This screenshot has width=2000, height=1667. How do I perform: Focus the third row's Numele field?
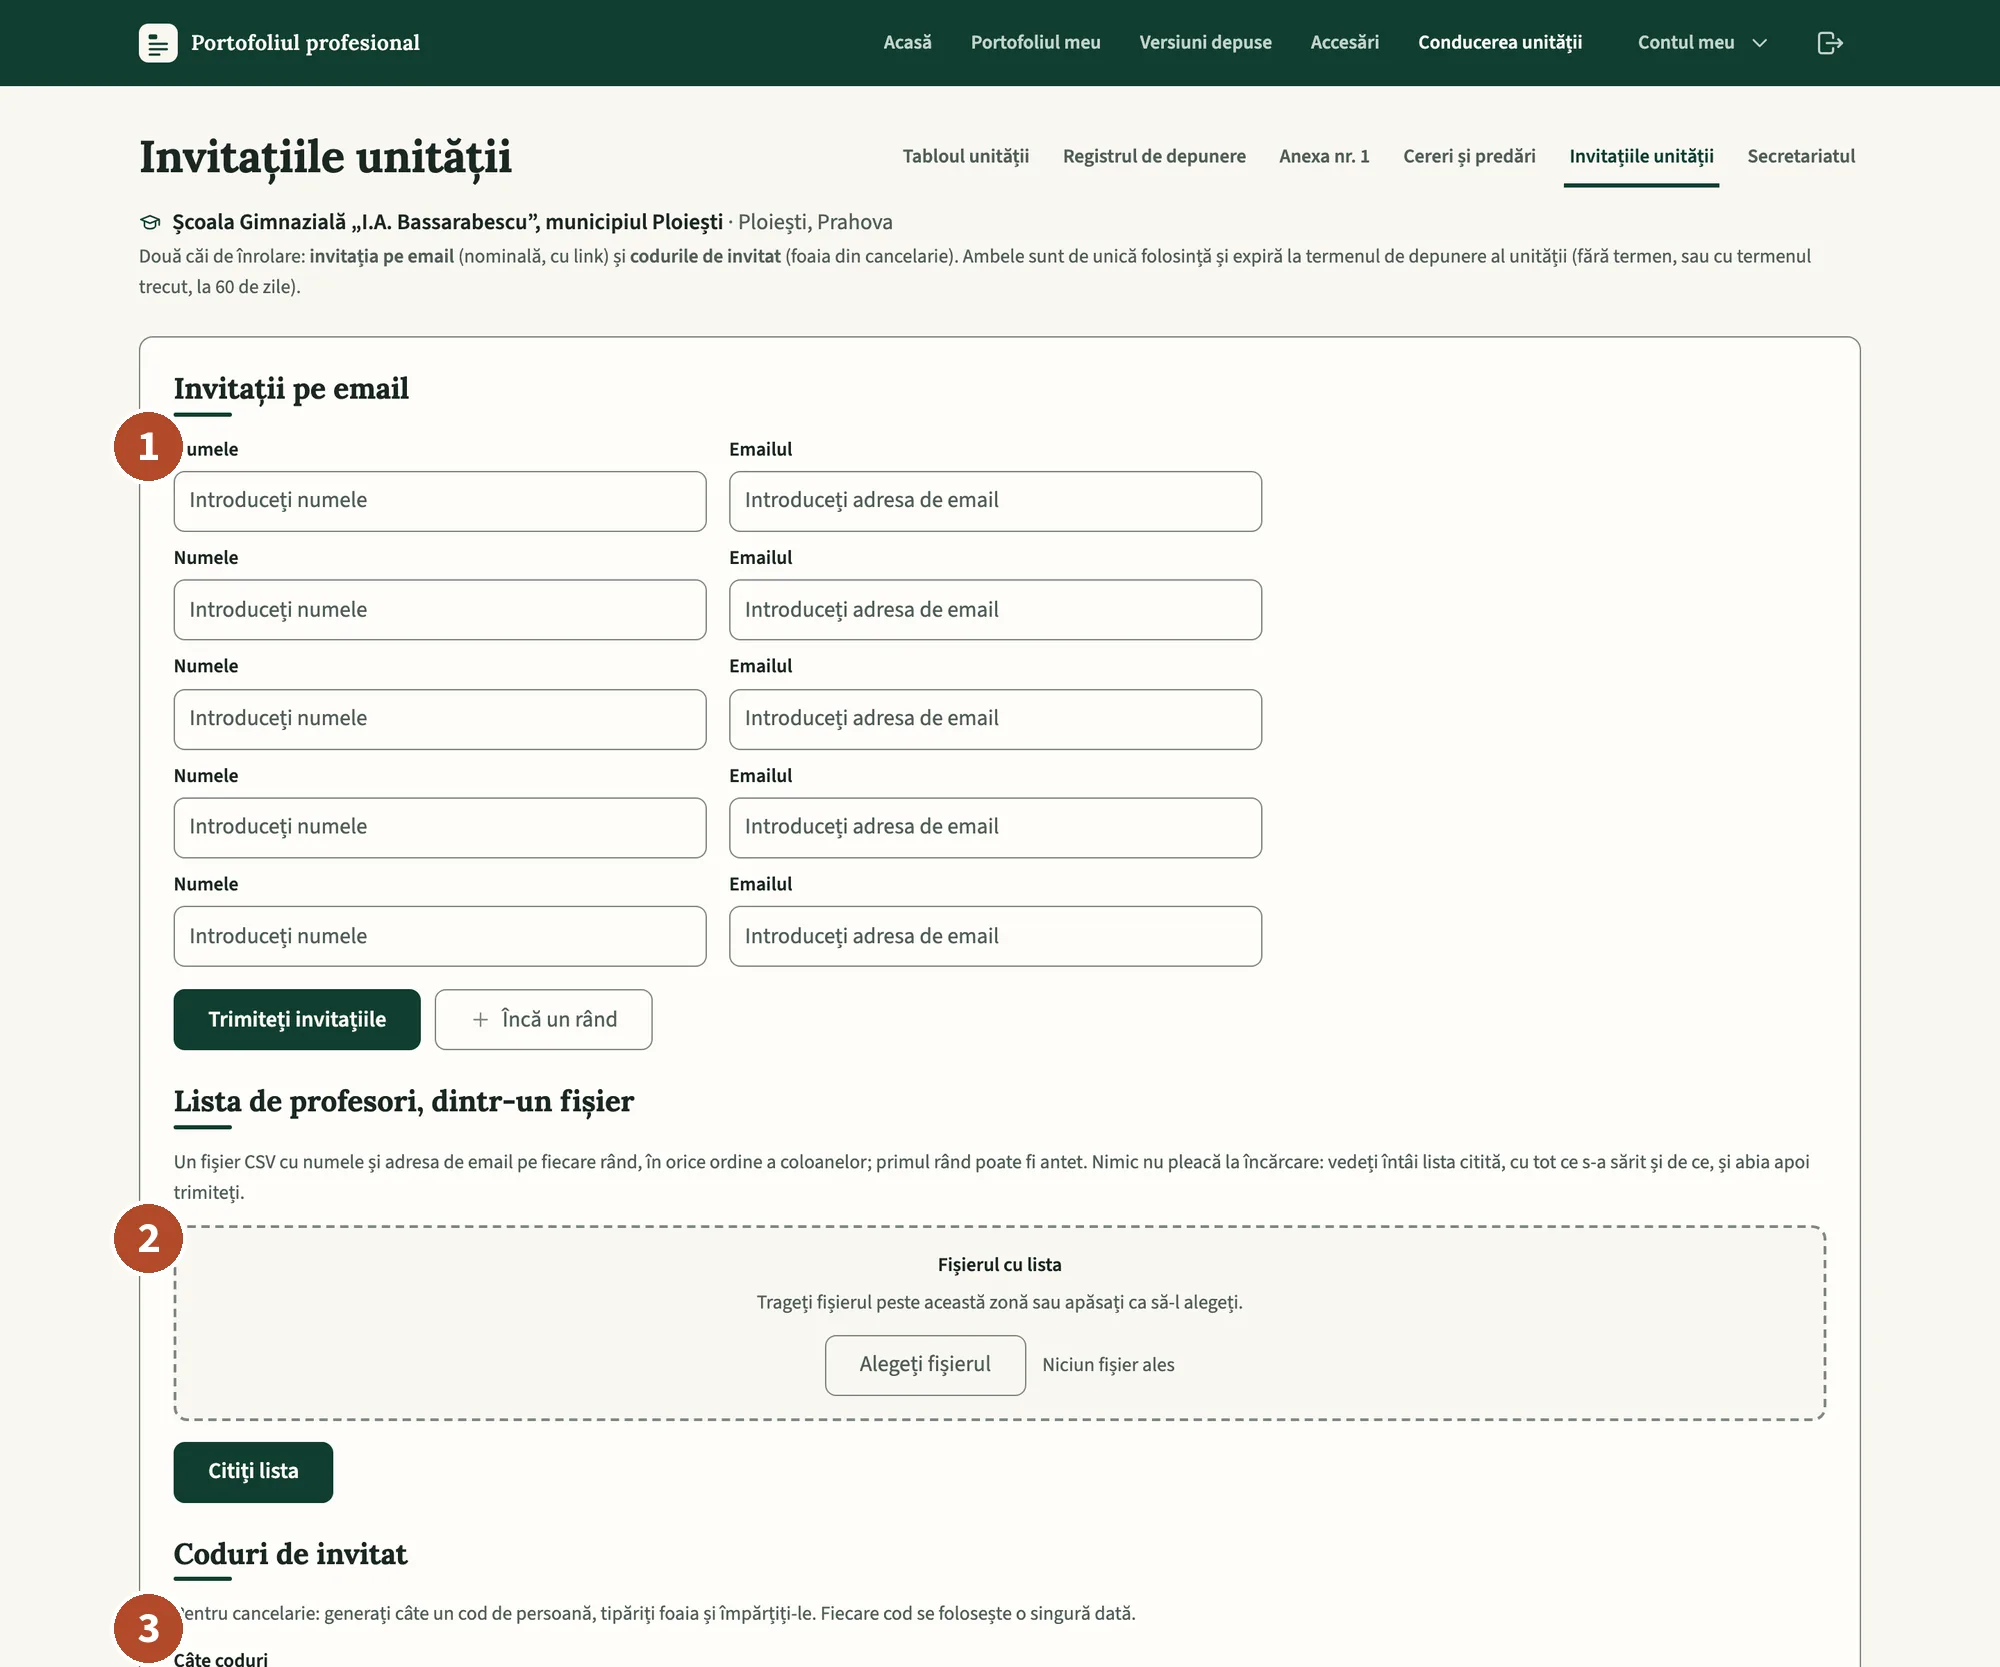point(440,719)
